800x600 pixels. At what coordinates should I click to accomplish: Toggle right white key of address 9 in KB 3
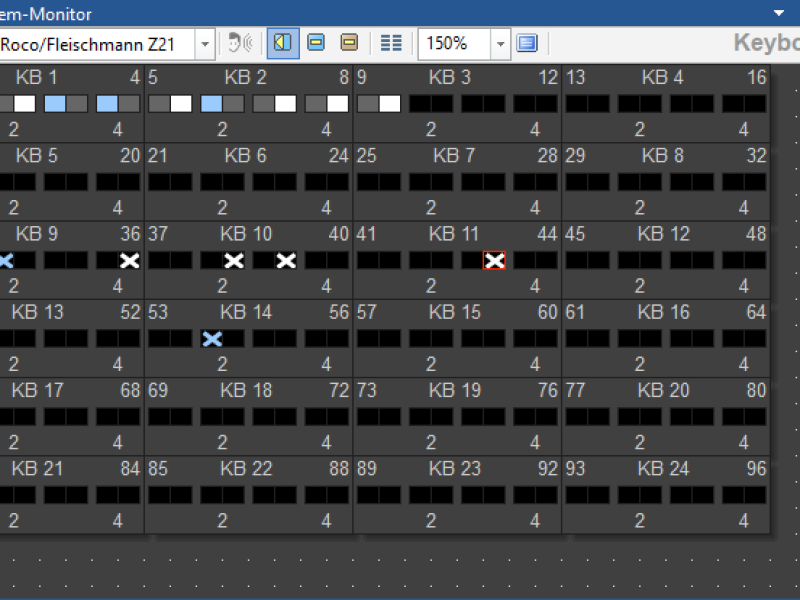coord(390,104)
